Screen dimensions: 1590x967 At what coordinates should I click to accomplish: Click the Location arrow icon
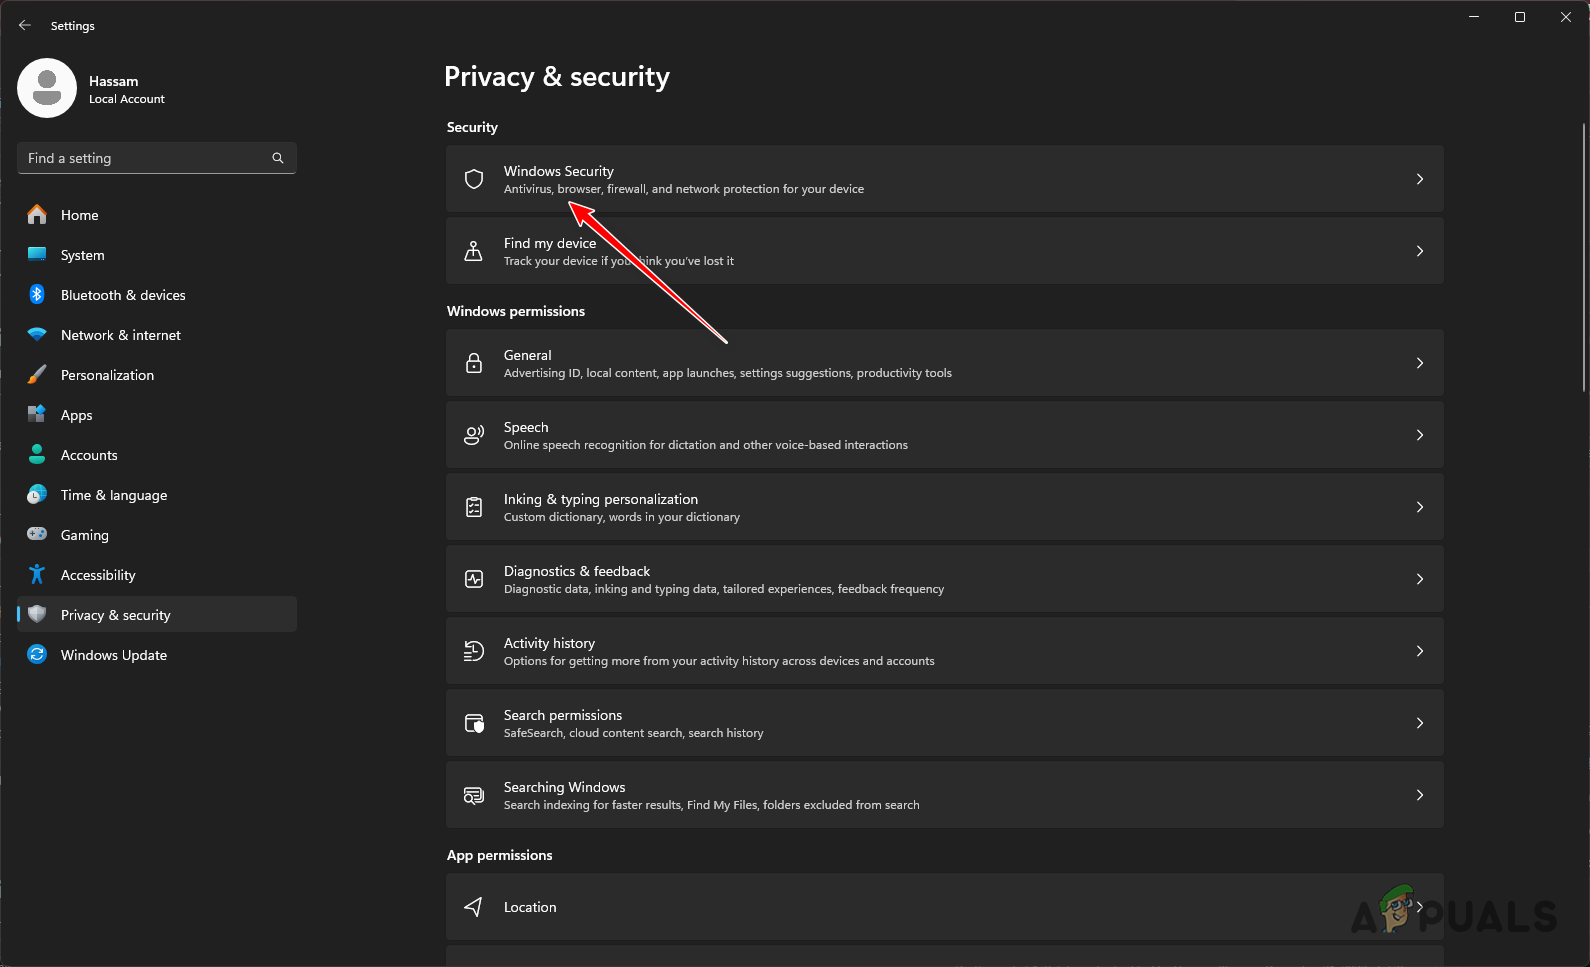tap(474, 907)
